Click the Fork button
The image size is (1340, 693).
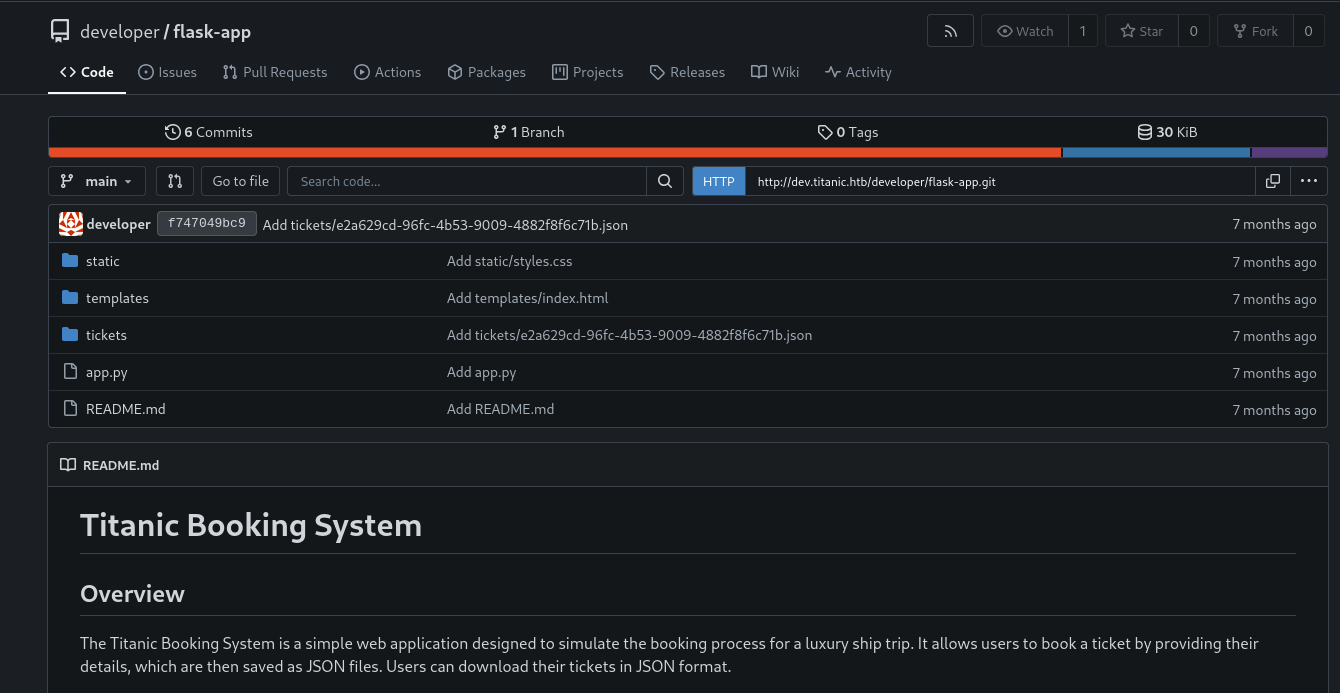coord(1256,31)
